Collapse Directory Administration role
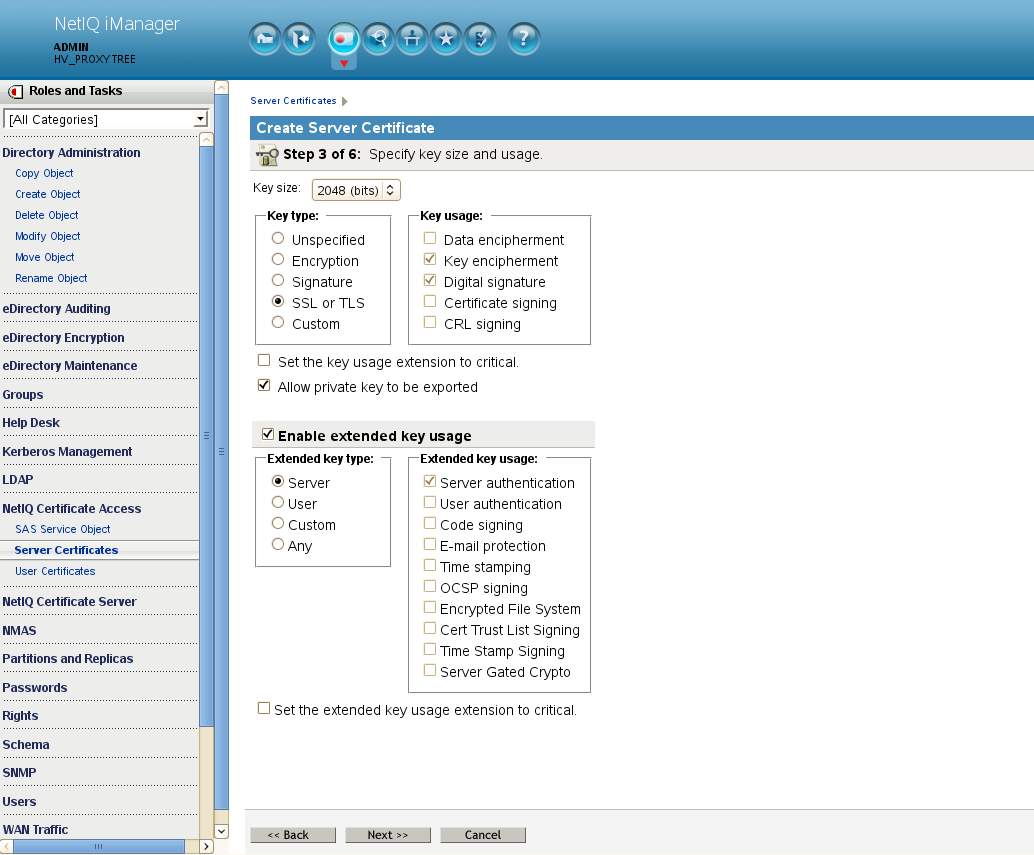 coord(71,153)
